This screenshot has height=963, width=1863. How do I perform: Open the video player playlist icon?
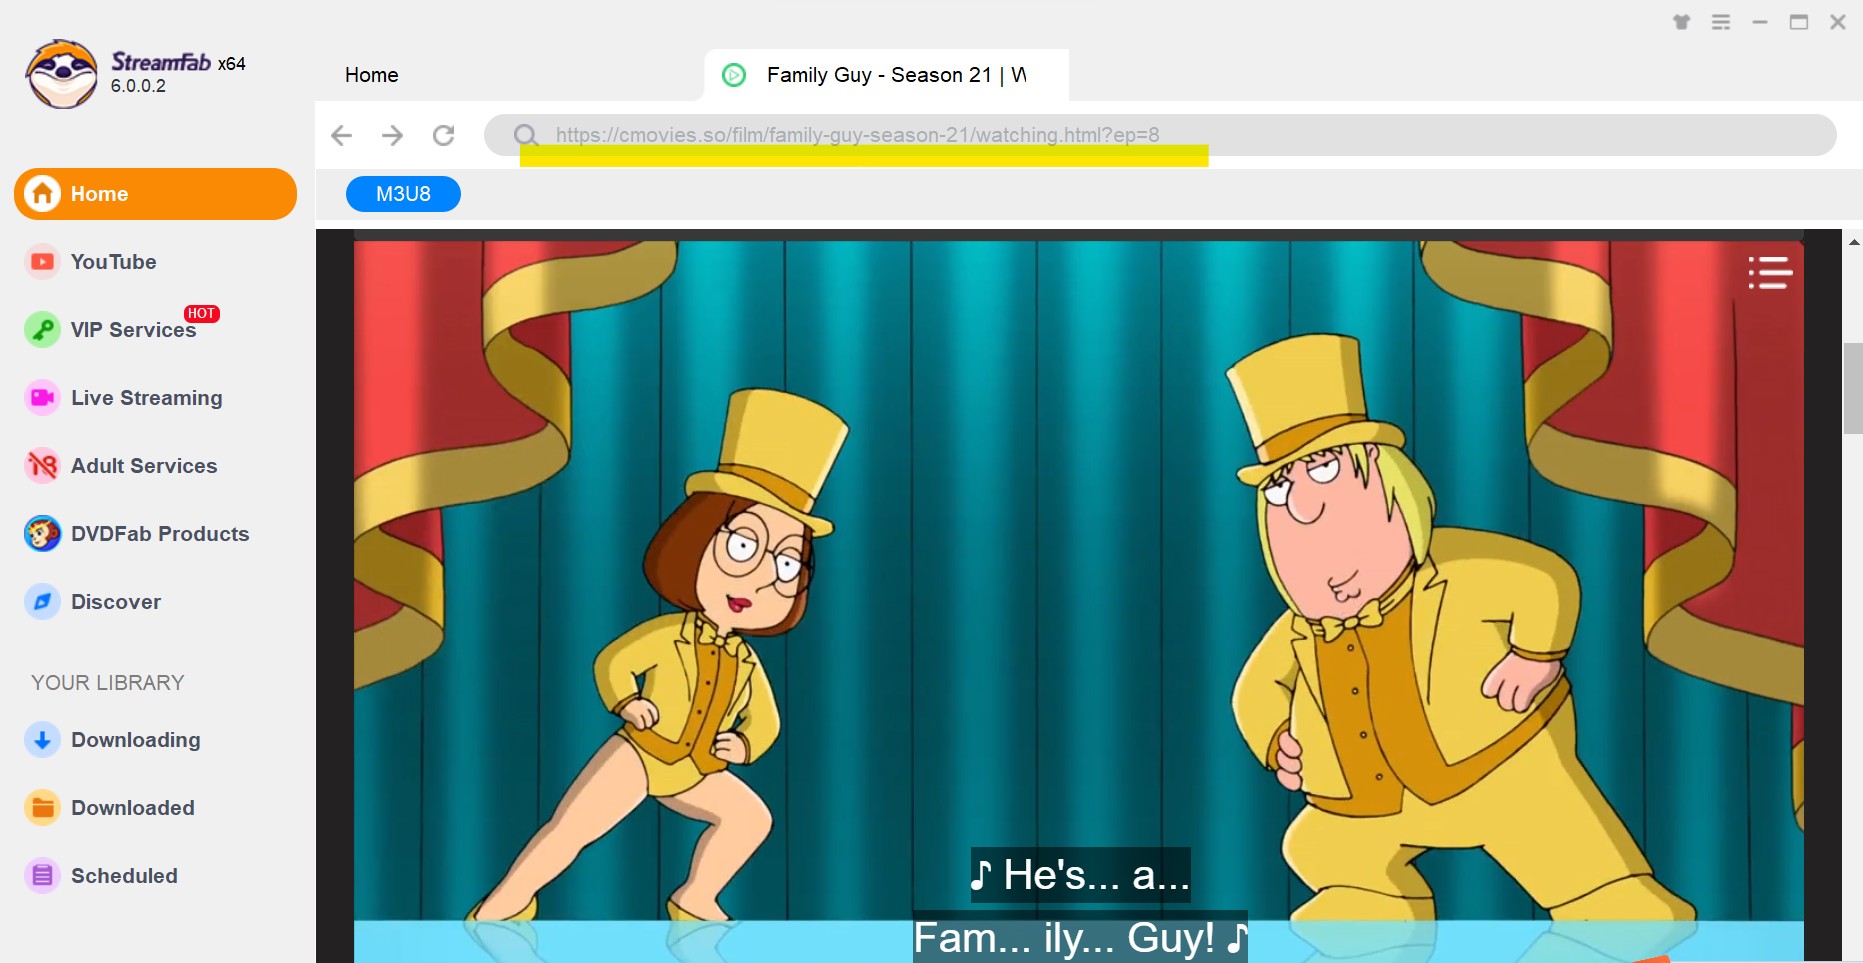(x=1770, y=272)
